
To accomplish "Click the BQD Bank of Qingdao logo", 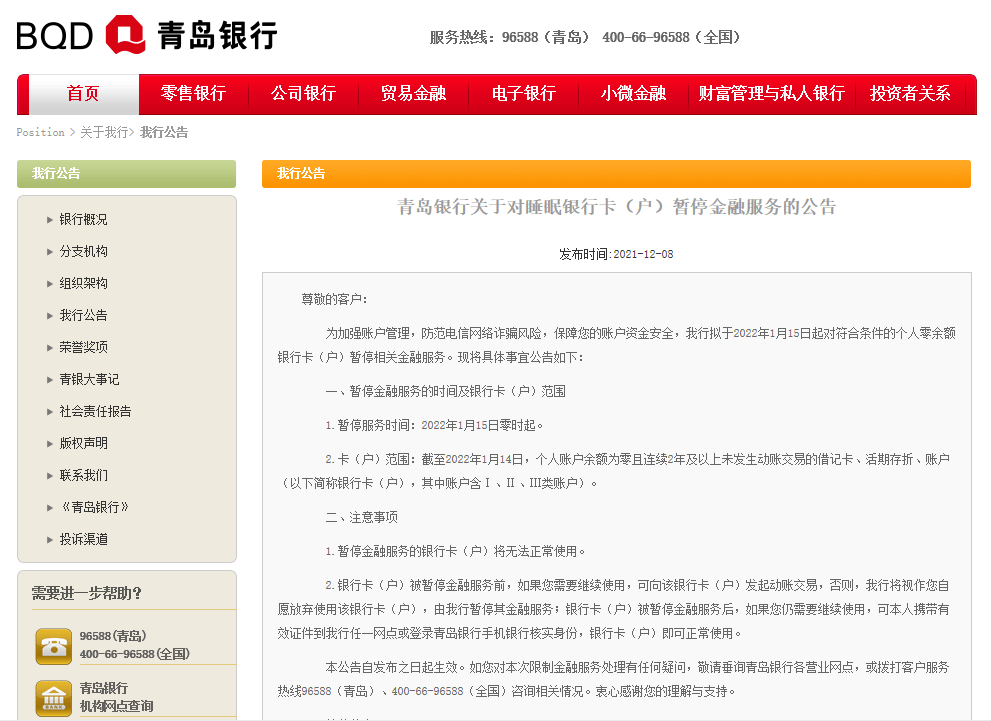I will (x=147, y=35).
